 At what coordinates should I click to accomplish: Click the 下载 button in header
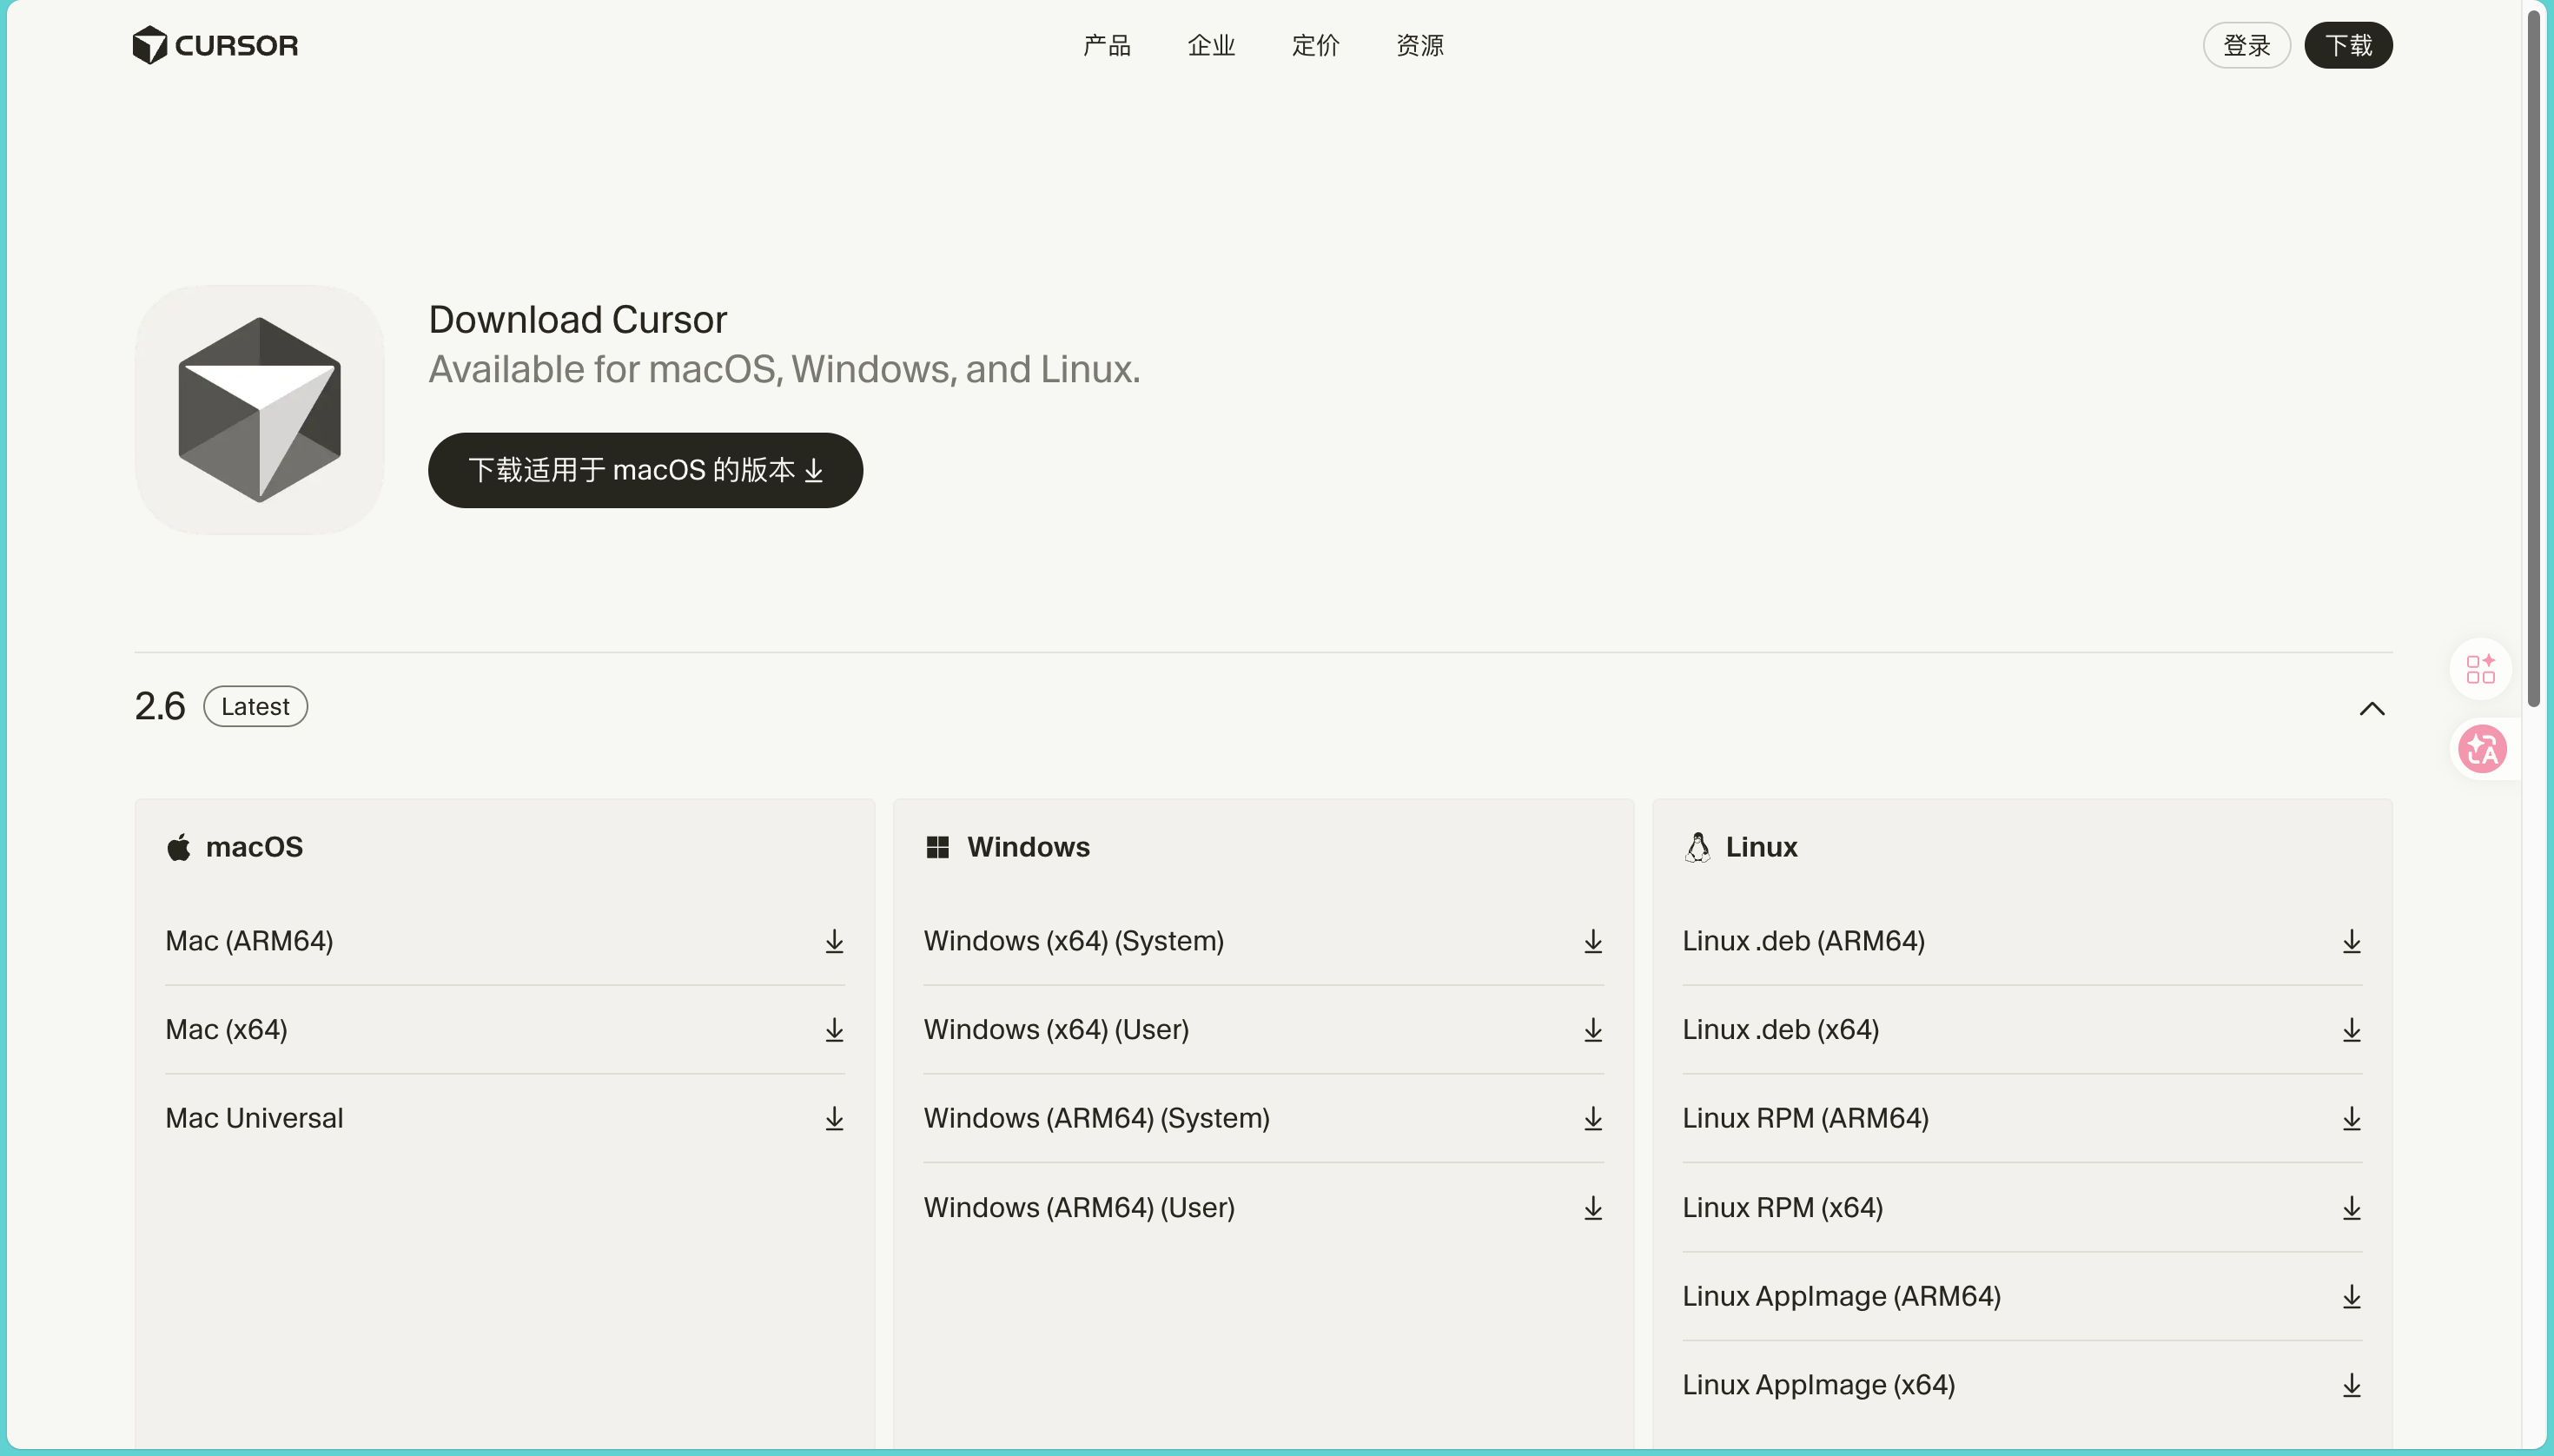(2348, 45)
